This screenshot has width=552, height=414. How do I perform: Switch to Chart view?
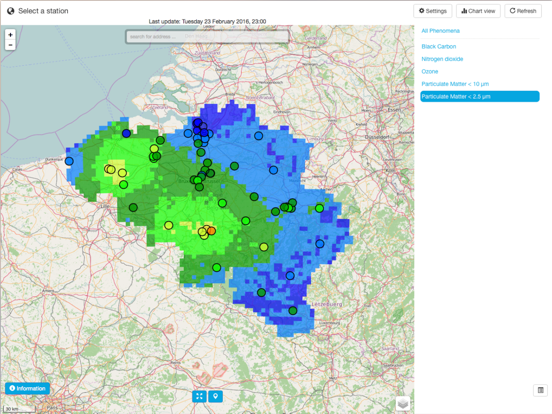(478, 11)
